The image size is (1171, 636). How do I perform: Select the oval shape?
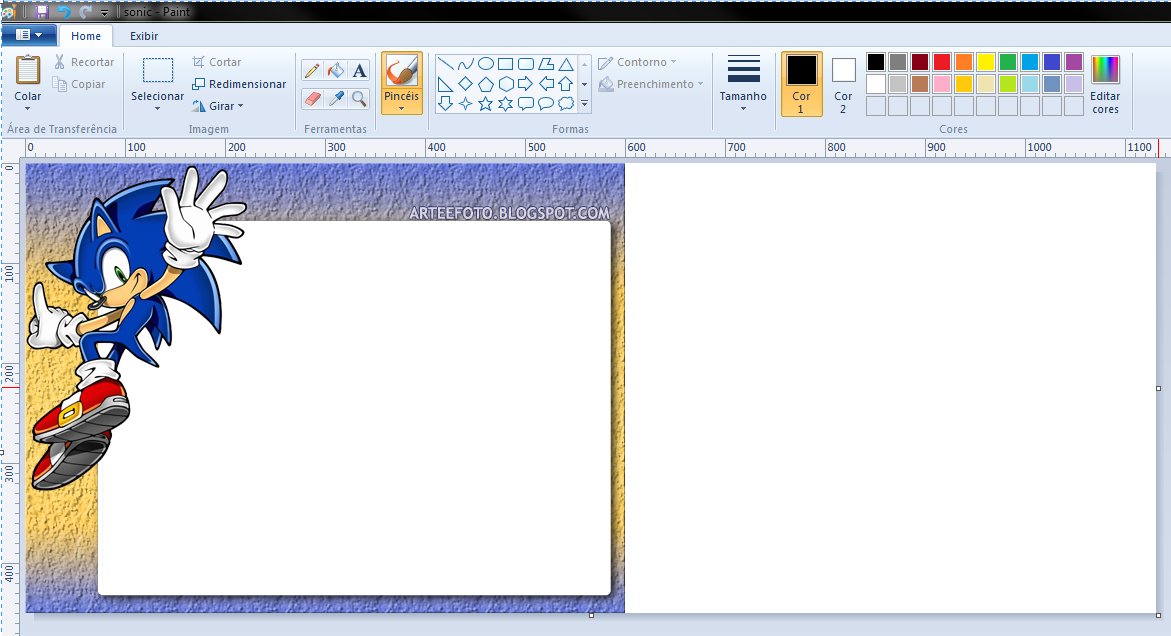click(486, 62)
